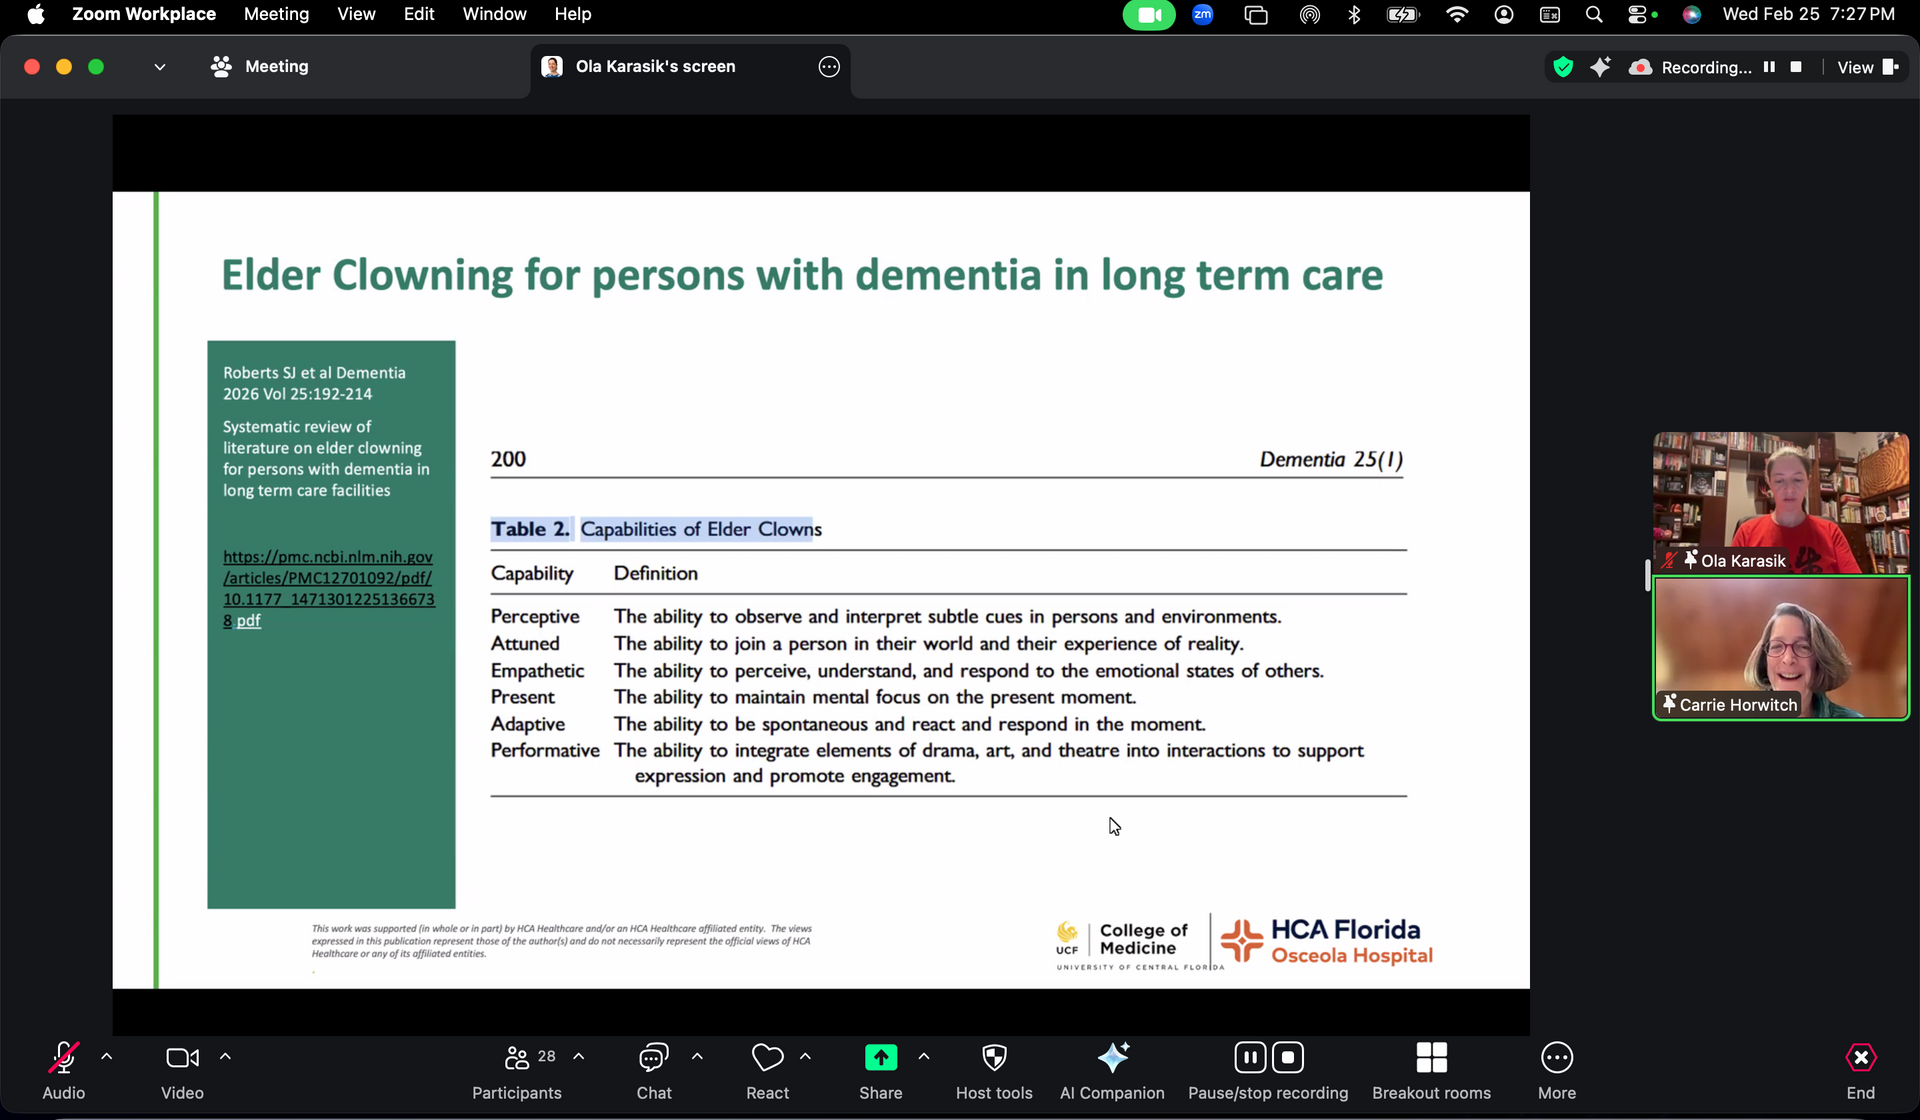The width and height of the screenshot is (1920, 1120).
Task: Expand the audio options caret
Action: pyautogui.click(x=107, y=1056)
